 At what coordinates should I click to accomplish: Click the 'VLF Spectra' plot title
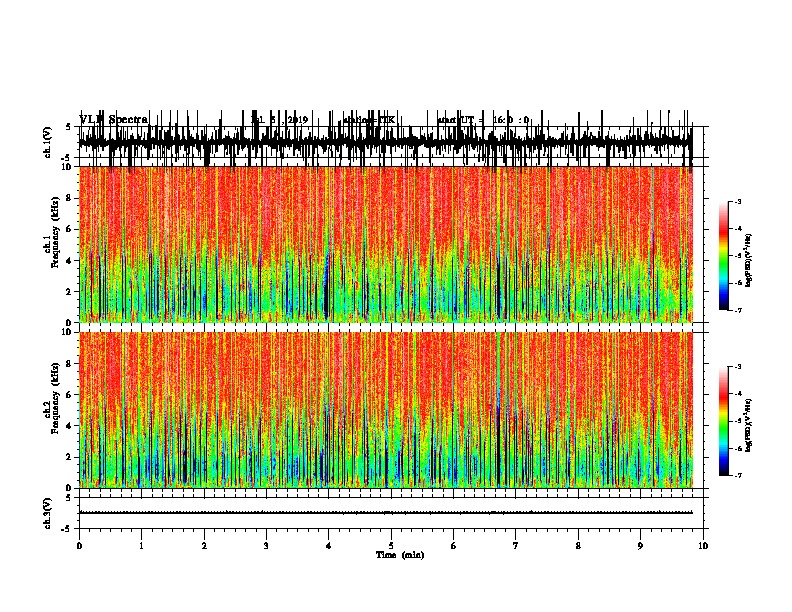114,120
